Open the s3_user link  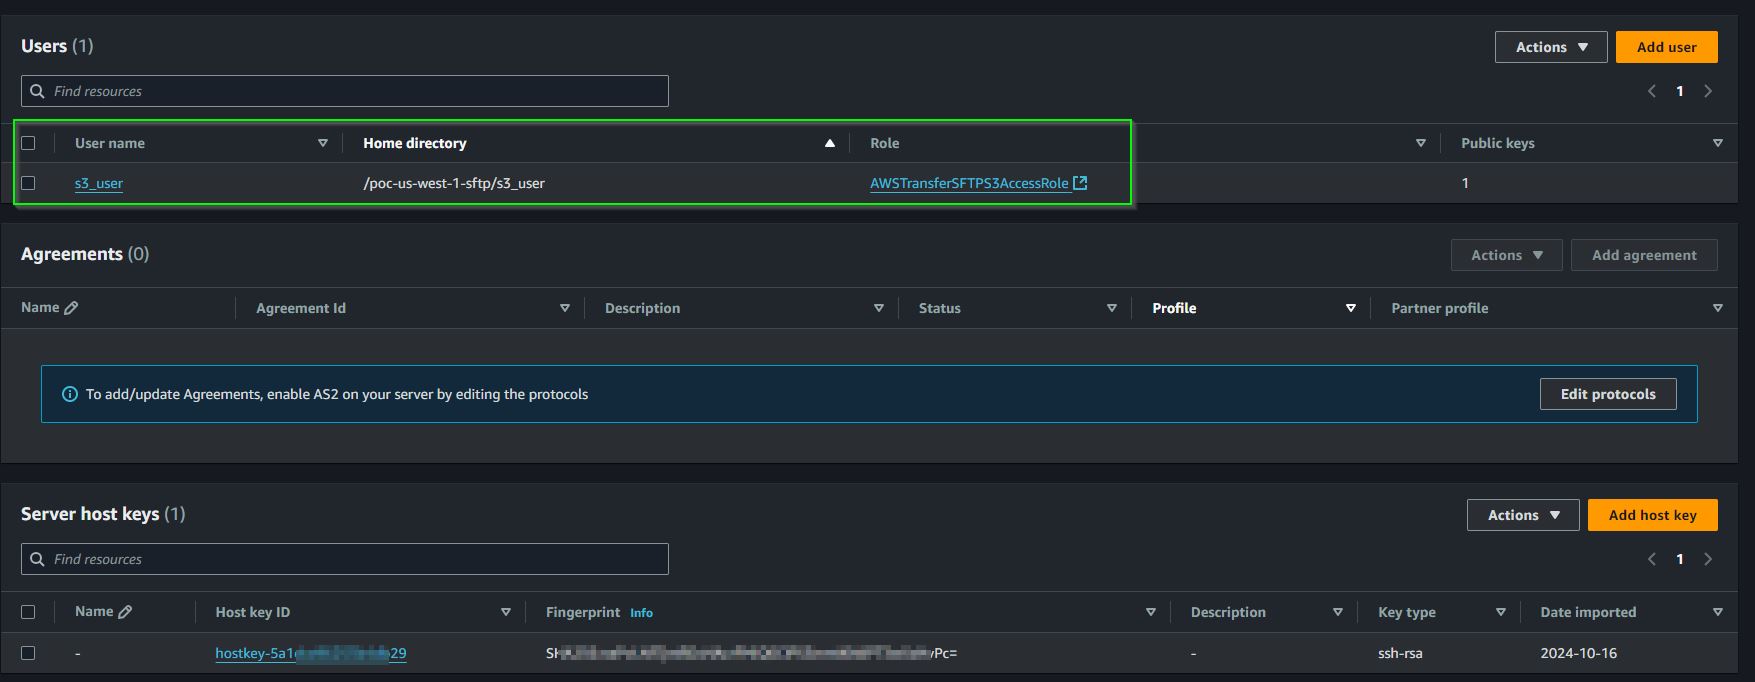tap(99, 183)
